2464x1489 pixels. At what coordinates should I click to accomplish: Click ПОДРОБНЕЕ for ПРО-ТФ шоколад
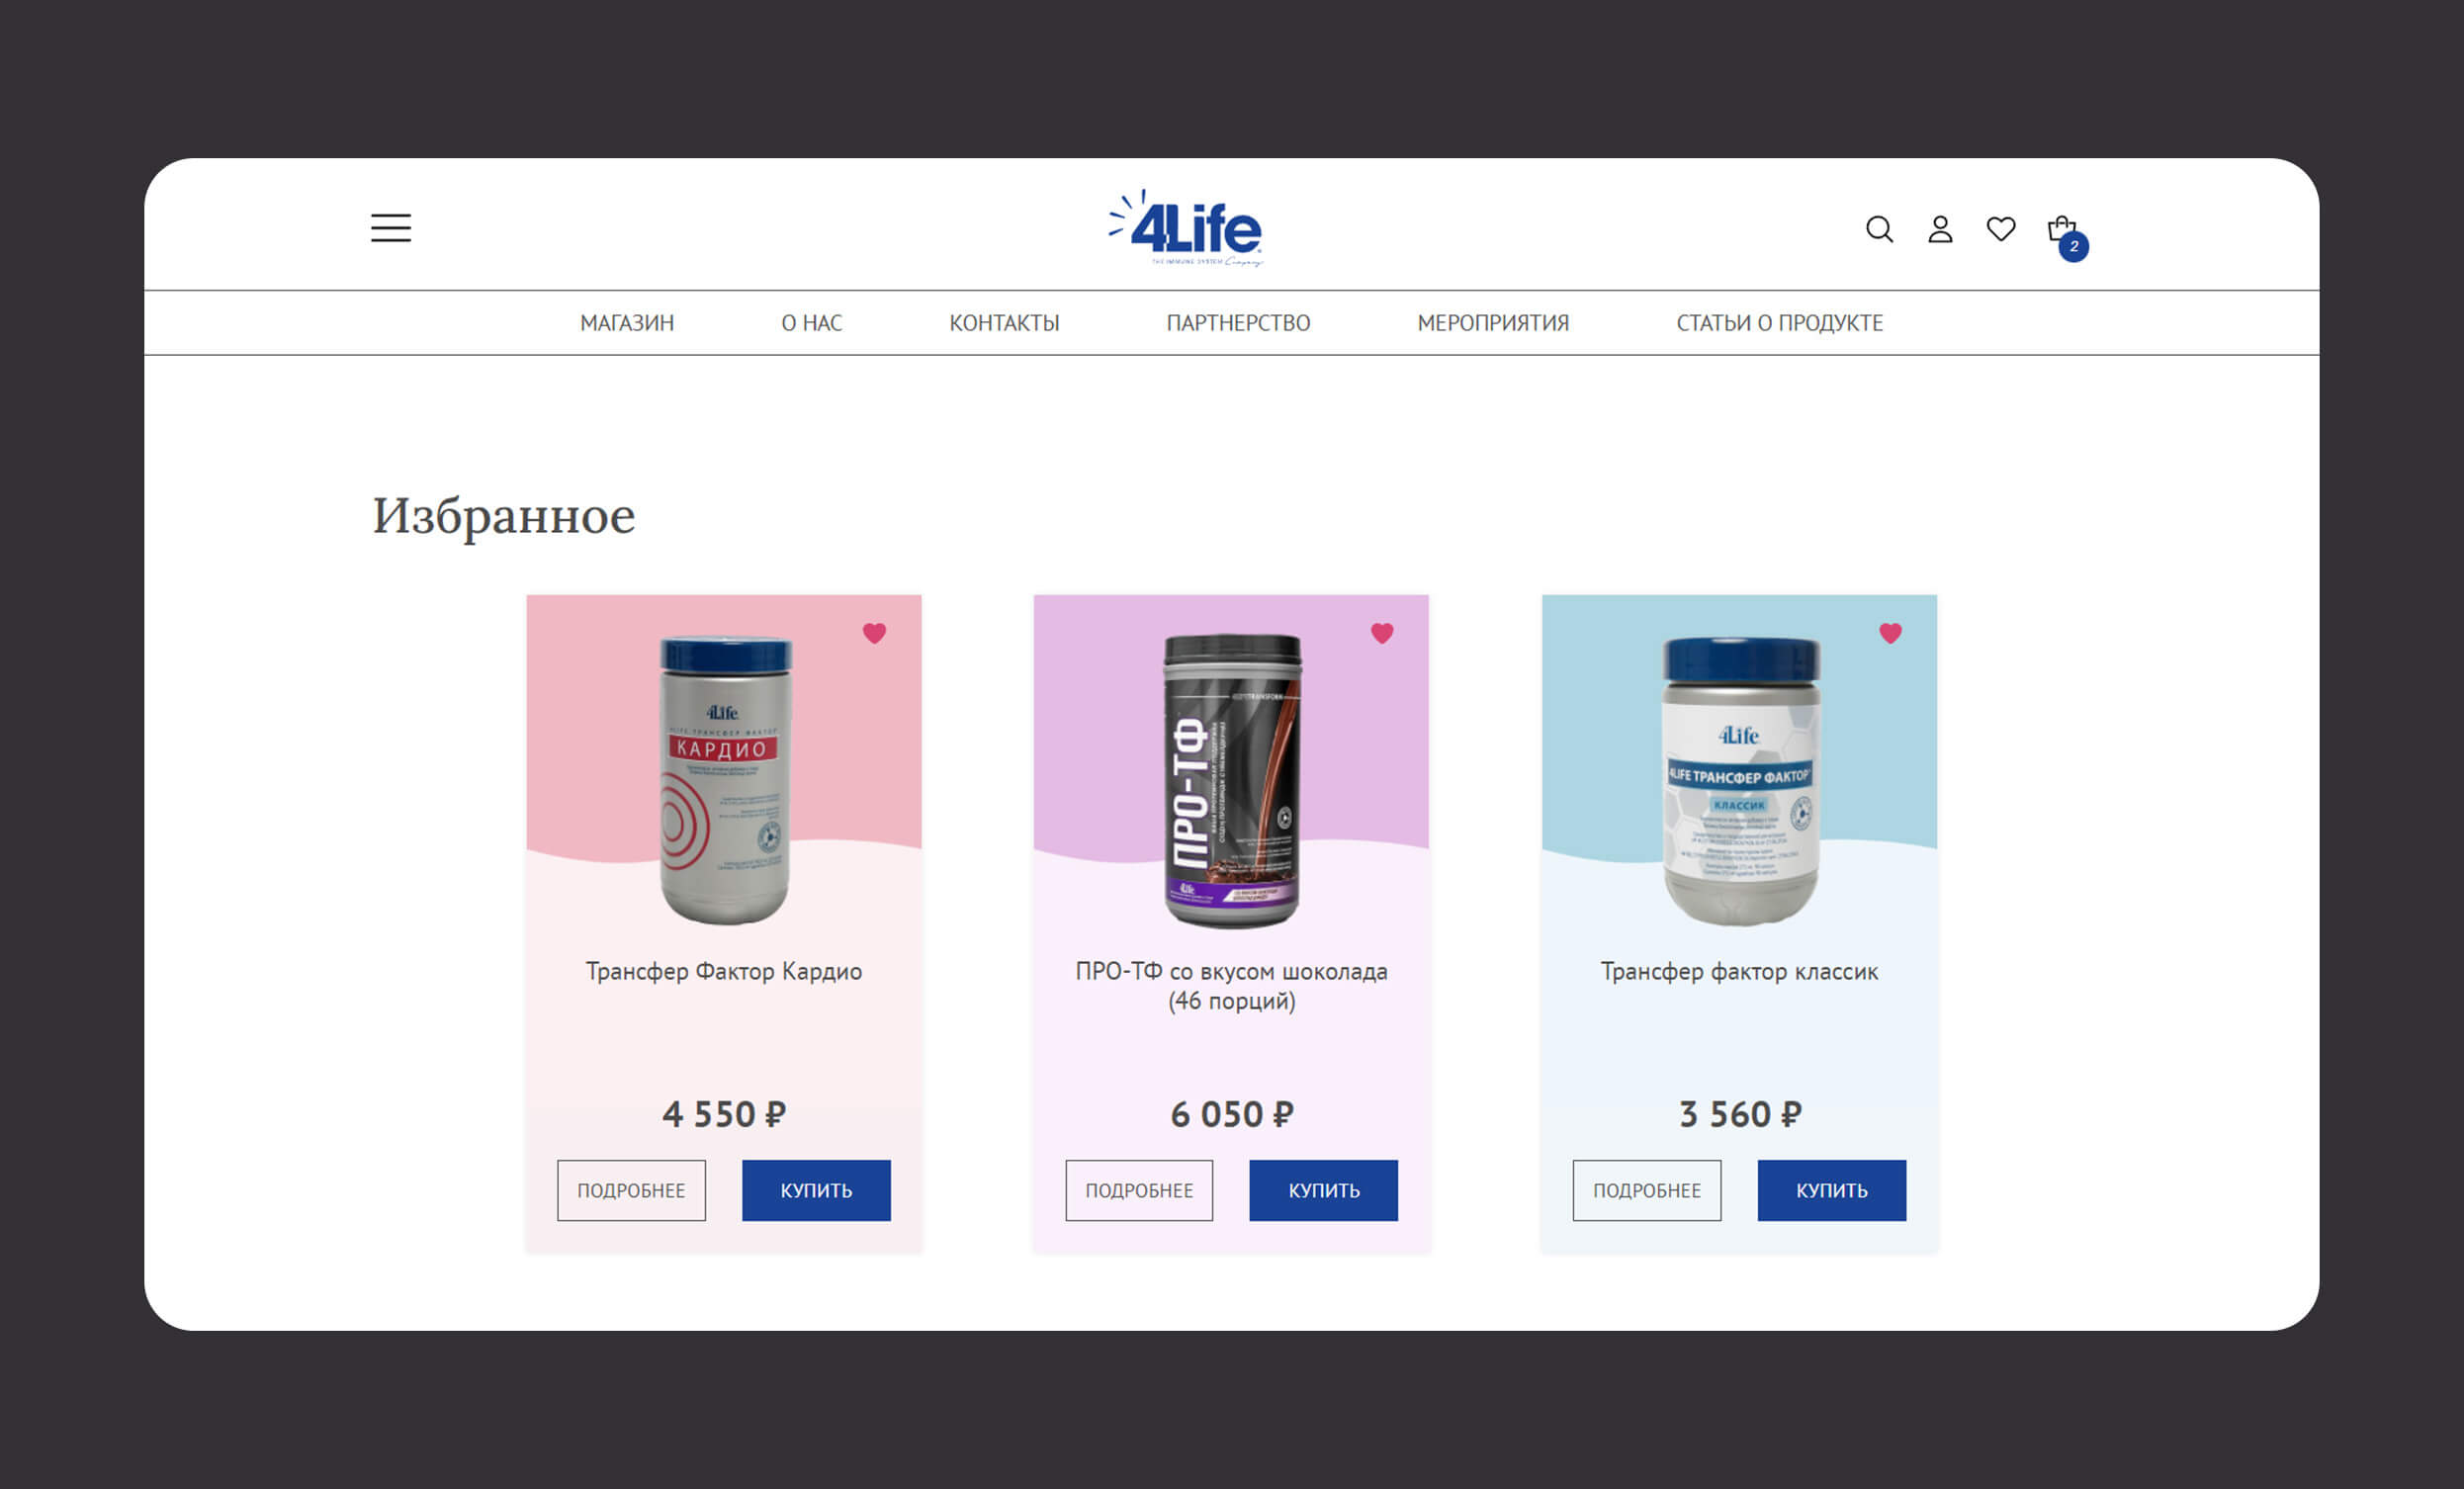tap(1139, 1190)
